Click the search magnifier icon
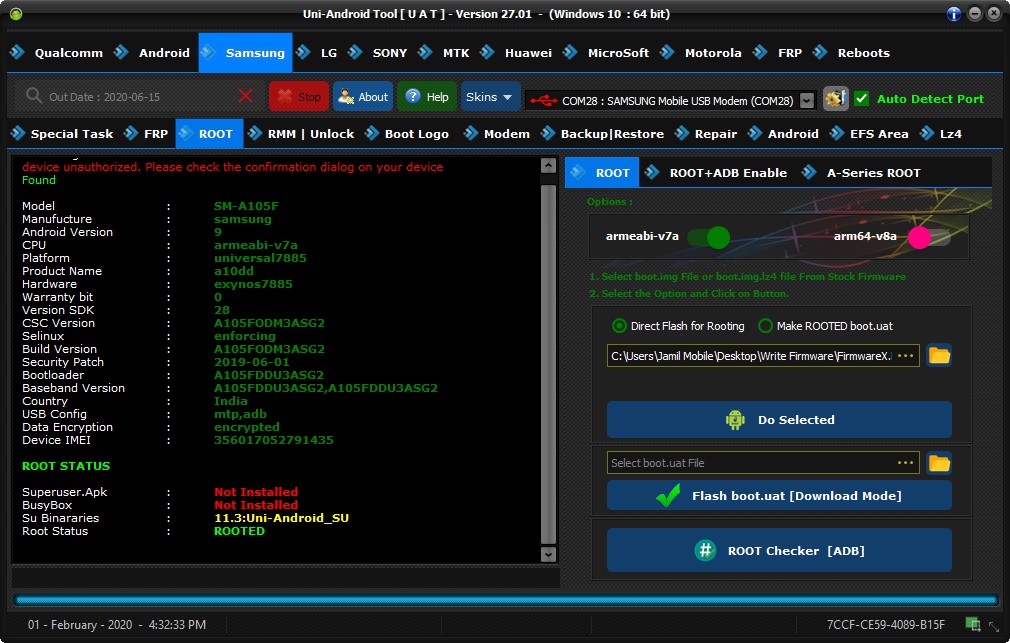The image size is (1010, 643). click(33, 96)
